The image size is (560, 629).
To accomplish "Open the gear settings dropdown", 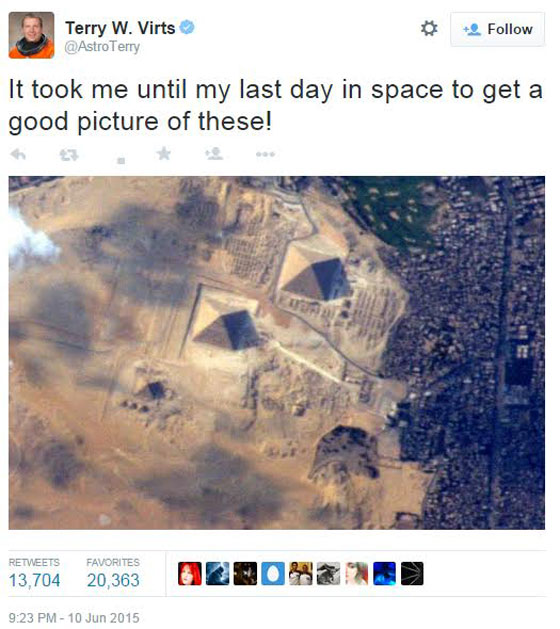I will click(x=429, y=28).
